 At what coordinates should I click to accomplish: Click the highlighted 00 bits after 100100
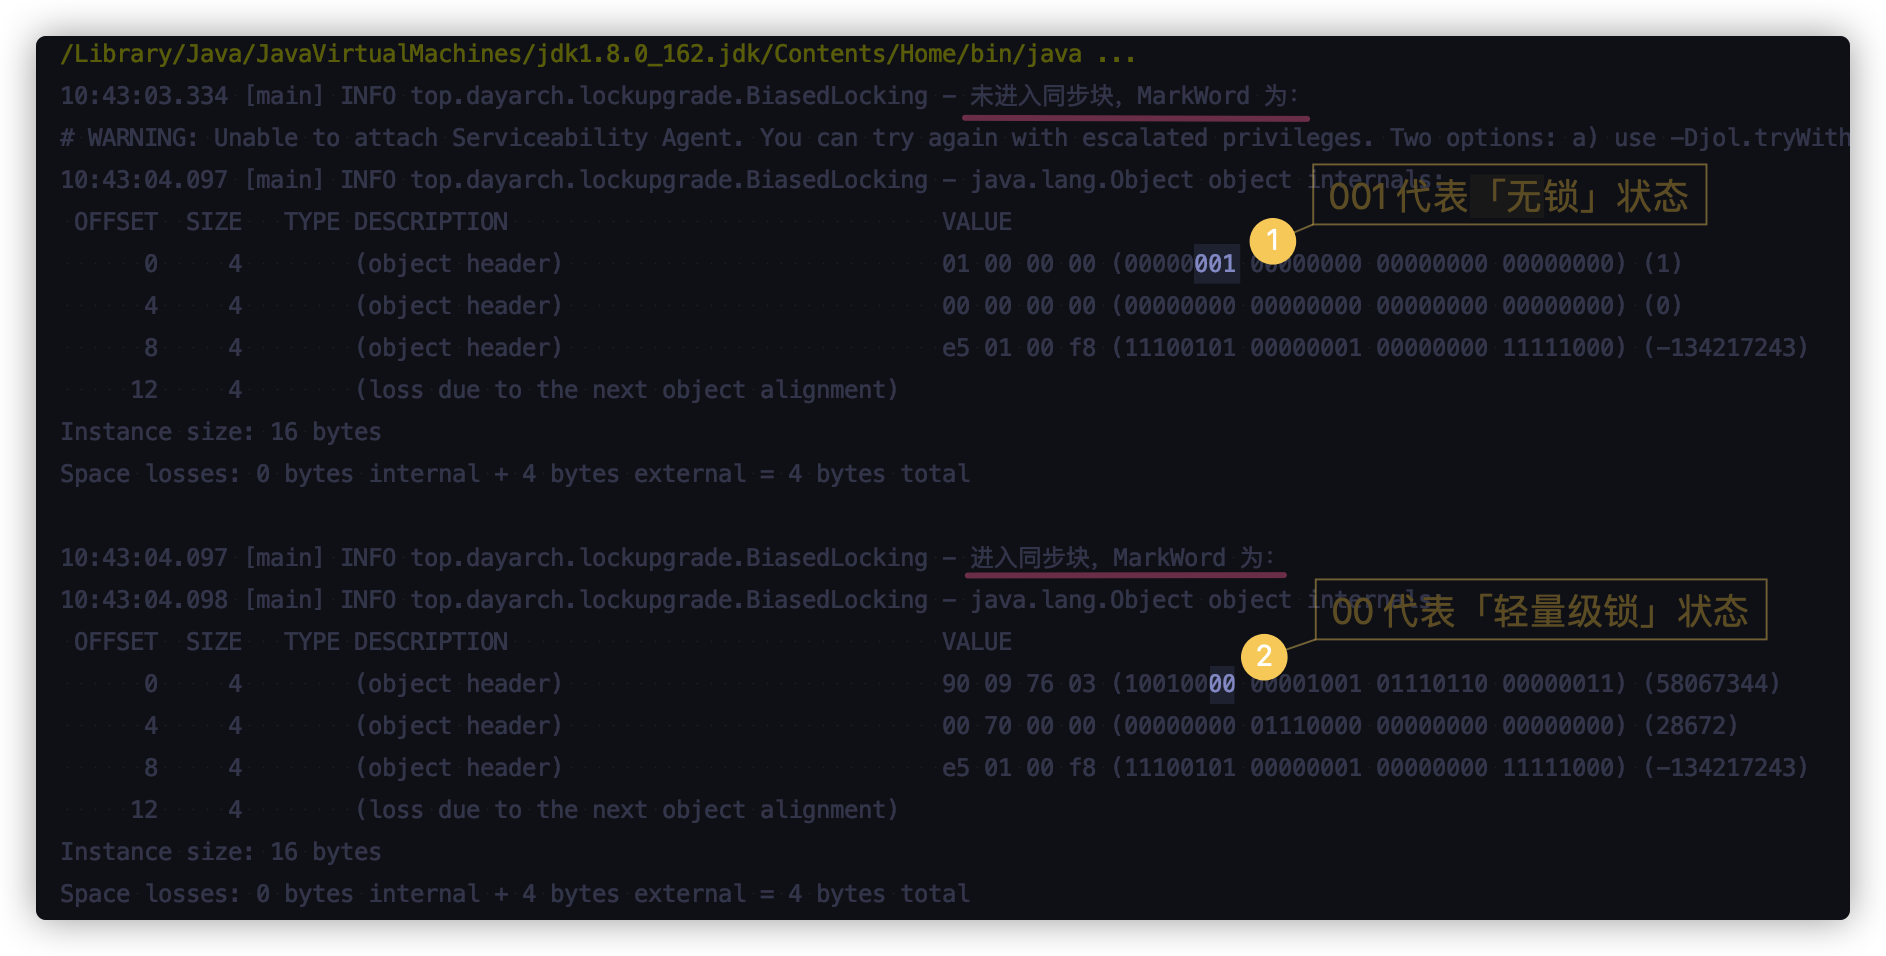point(1222,684)
